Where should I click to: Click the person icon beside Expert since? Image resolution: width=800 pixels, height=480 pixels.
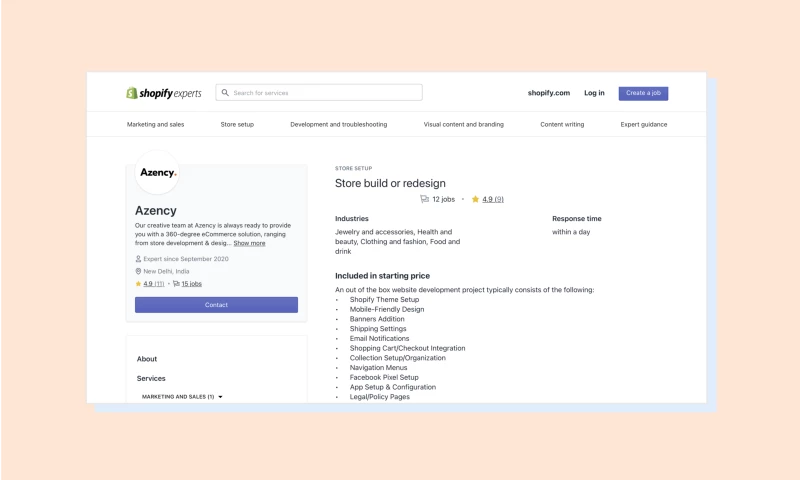[x=138, y=259]
